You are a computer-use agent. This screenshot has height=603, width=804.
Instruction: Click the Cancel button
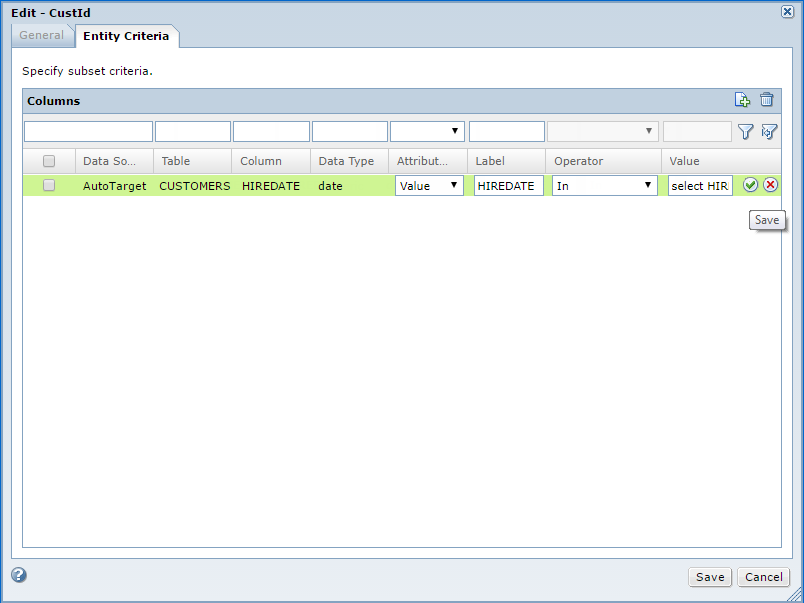pos(763,577)
